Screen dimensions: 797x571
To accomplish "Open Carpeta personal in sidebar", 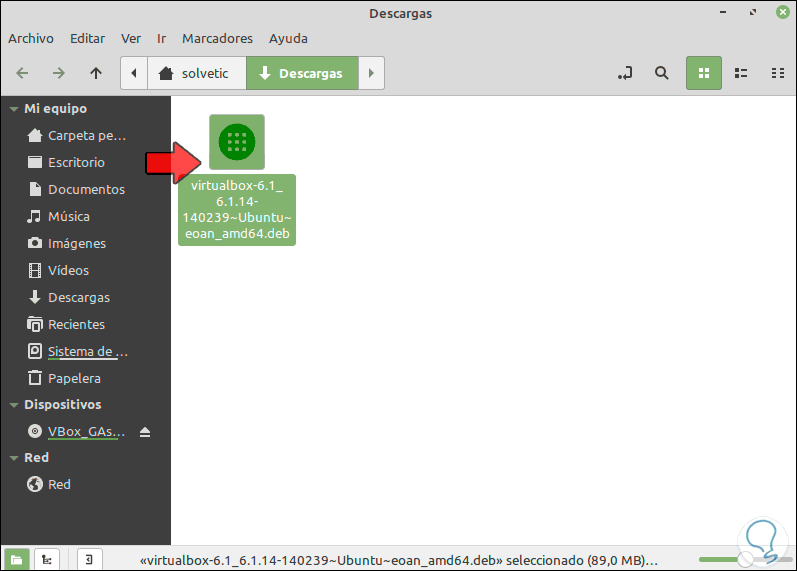I will (x=86, y=135).
